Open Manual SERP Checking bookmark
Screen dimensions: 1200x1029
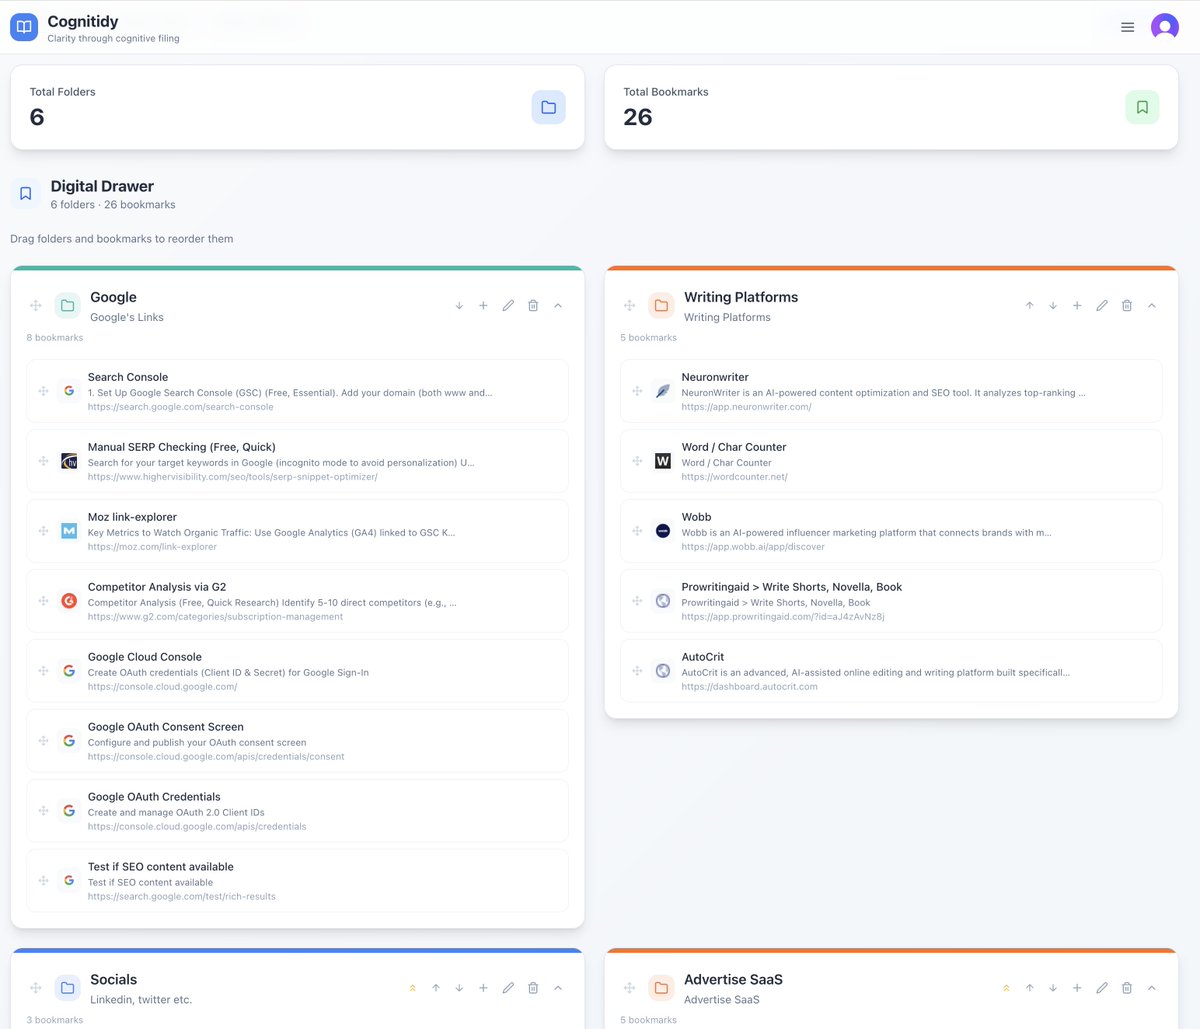pos(297,461)
